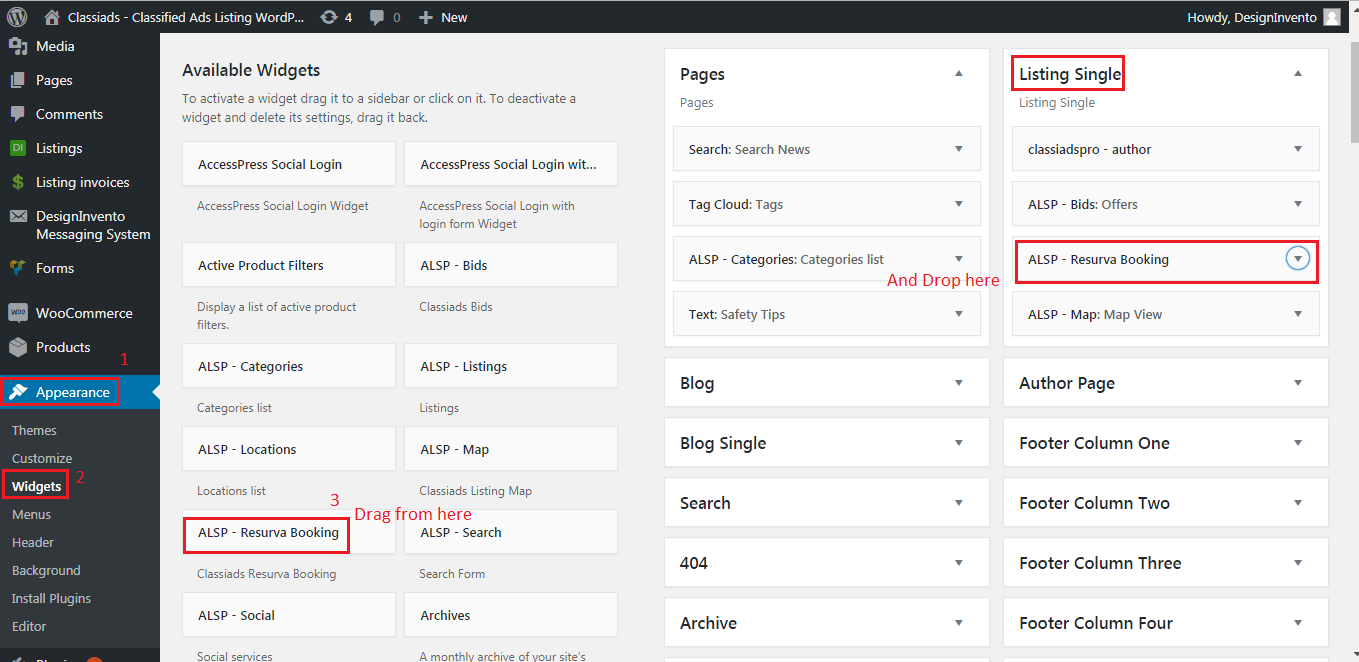Select the Active Product Filters widget
This screenshot has width=1359, height=662.
pos(289,265)
